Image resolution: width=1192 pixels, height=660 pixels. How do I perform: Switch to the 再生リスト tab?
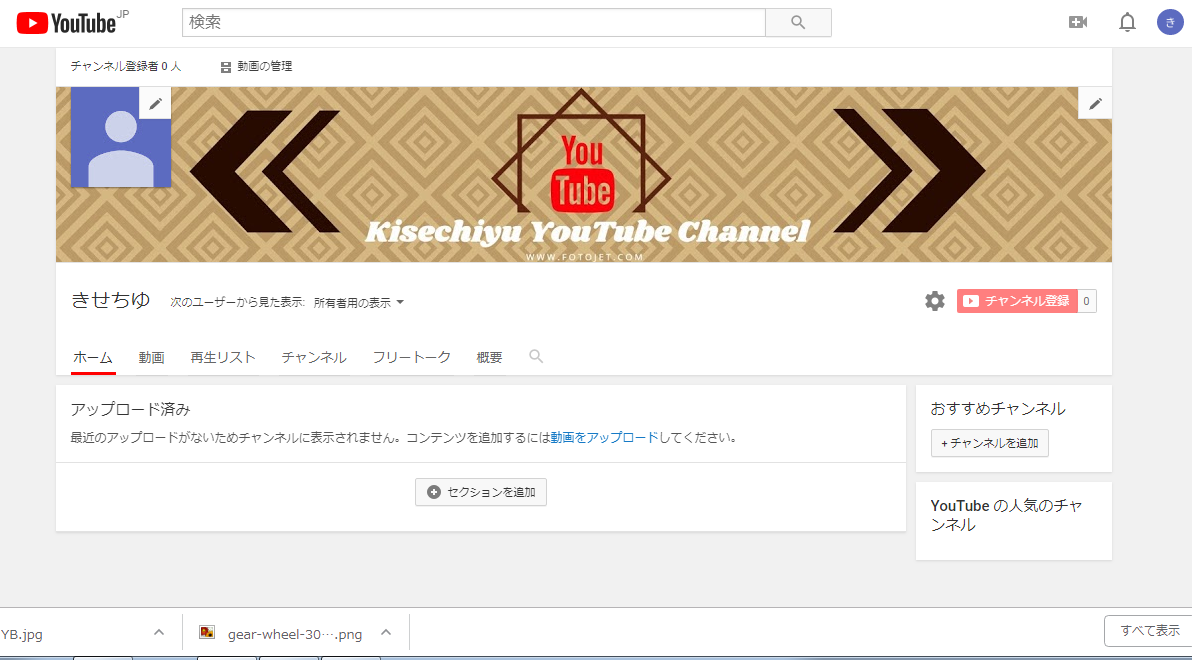coord(223,357)
